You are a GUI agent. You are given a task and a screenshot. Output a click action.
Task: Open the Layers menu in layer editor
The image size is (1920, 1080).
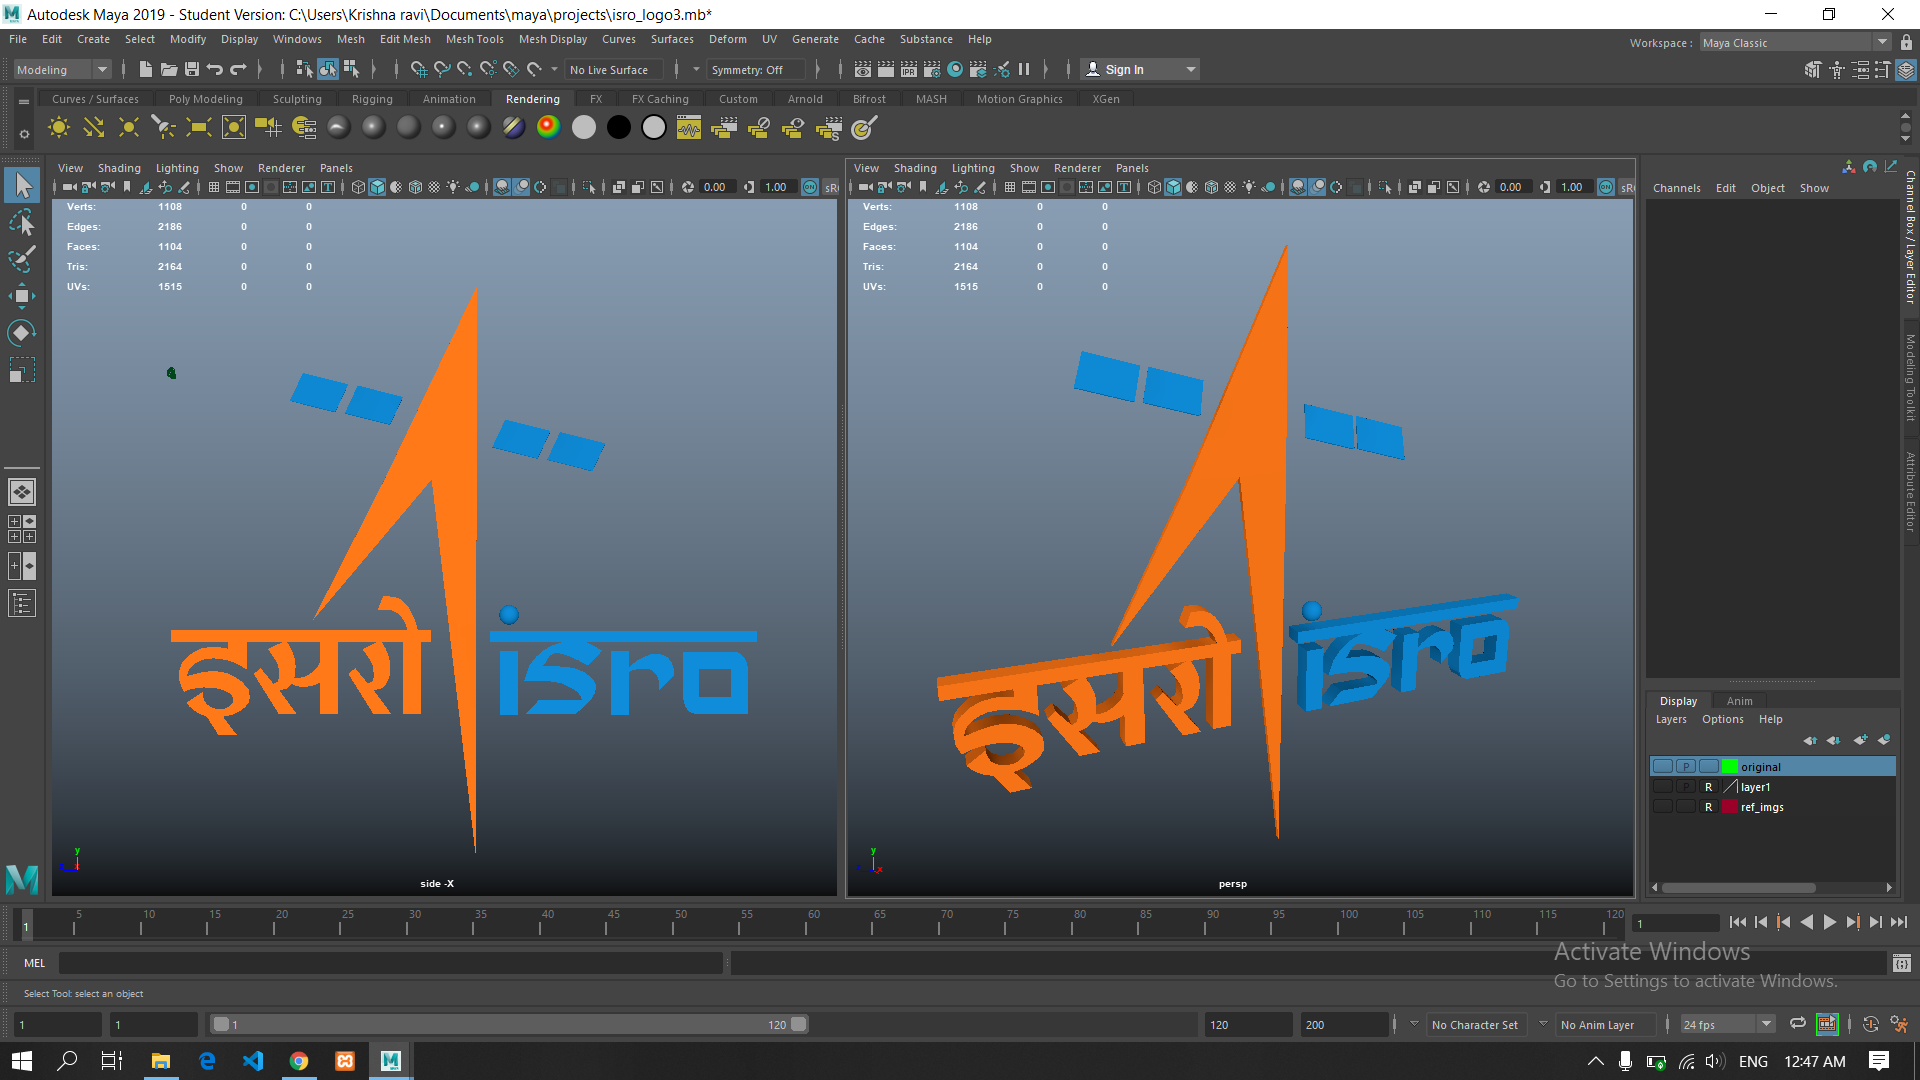pyautogui.click(x=1671, y=719)
